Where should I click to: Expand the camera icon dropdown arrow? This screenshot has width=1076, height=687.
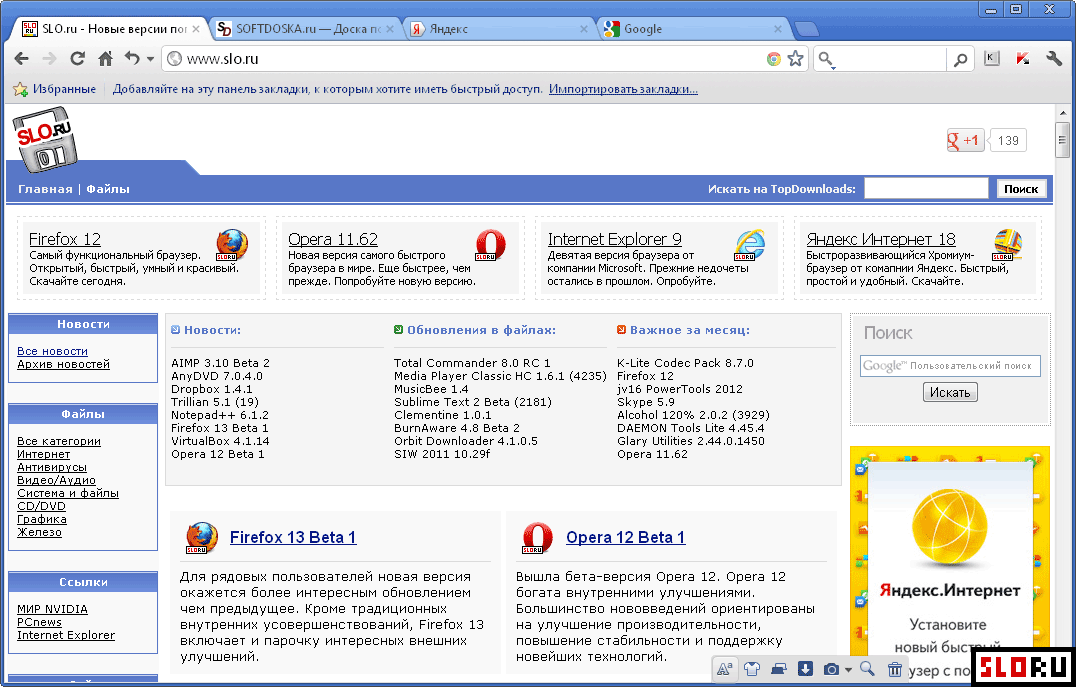pos(848,670)
